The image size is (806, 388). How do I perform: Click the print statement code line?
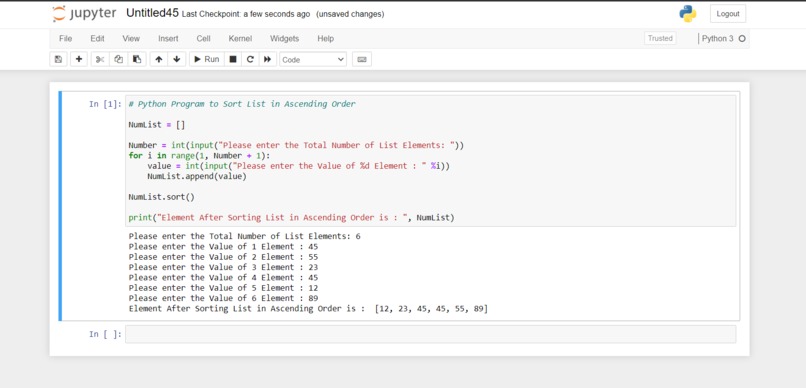(x=291, y=217)
